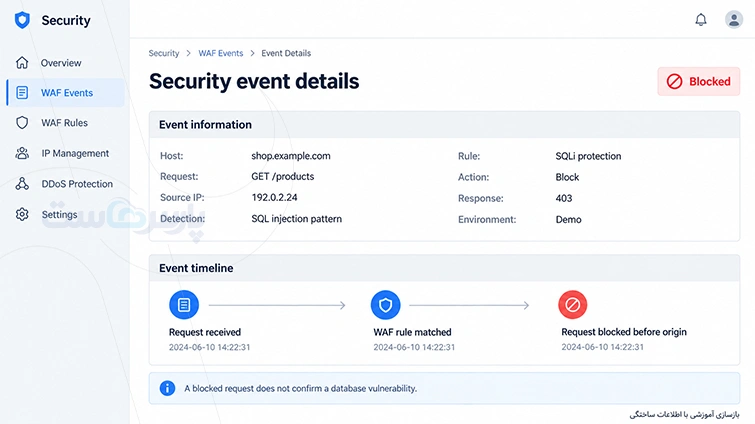Click the Rule: field label
Viewport: 755px width, 424px height.
click(x=469, y=156)
